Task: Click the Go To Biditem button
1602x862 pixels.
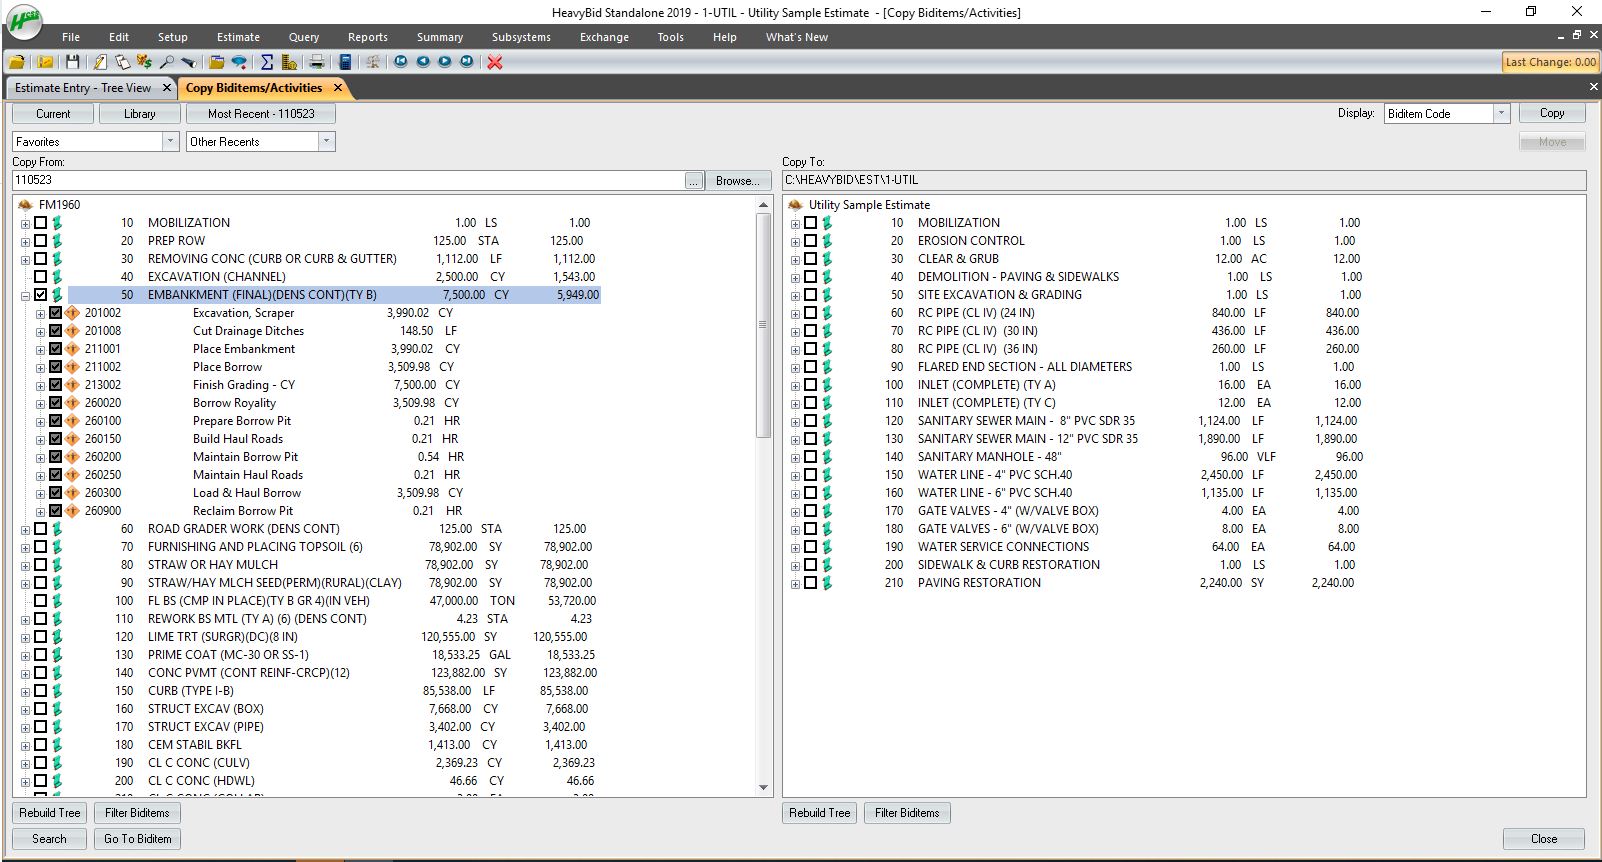Action: [x=138, y=839]
